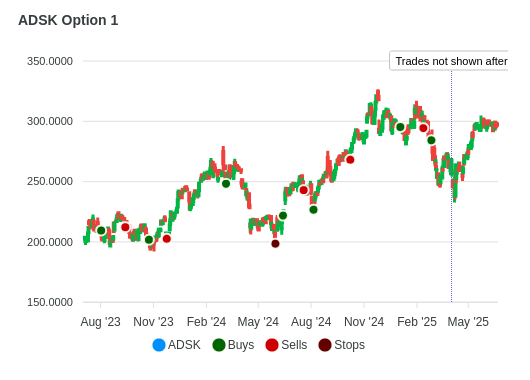Click the sell marker right of the Aug '23 tick
Viewport: 530px width, 380px height.
tap(125, 227)
